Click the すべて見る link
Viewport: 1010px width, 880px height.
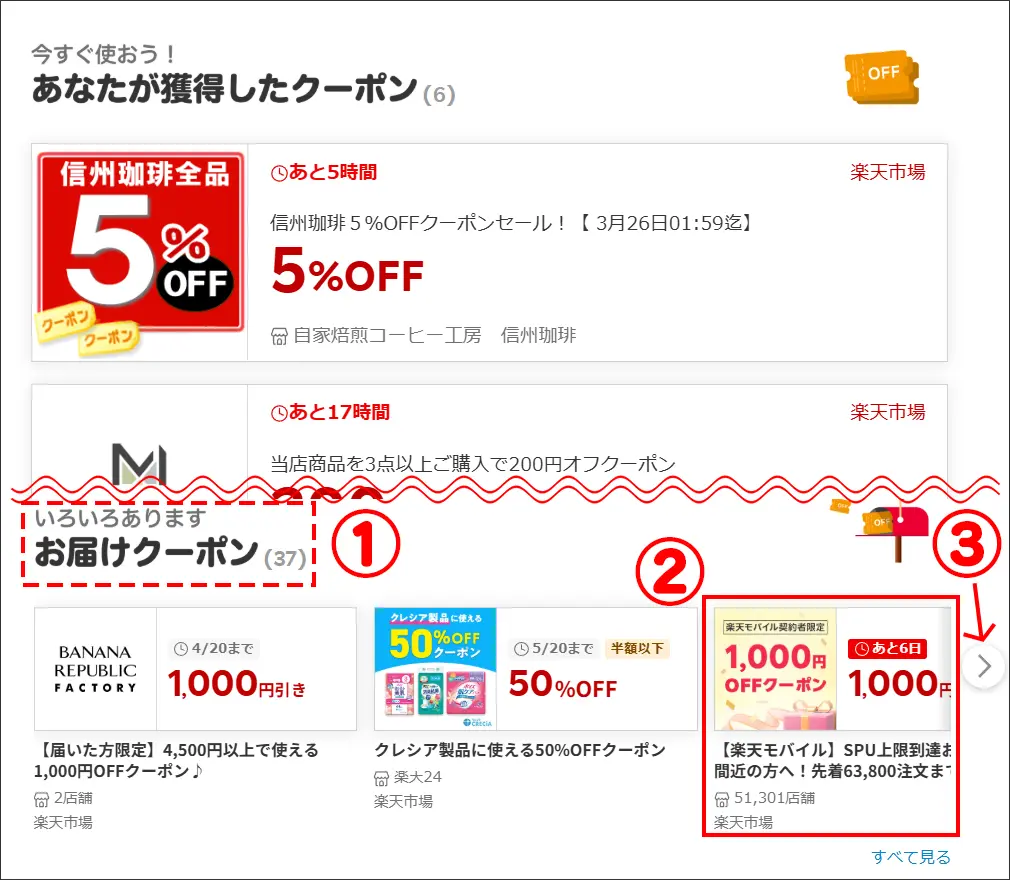tap(911, 857)
